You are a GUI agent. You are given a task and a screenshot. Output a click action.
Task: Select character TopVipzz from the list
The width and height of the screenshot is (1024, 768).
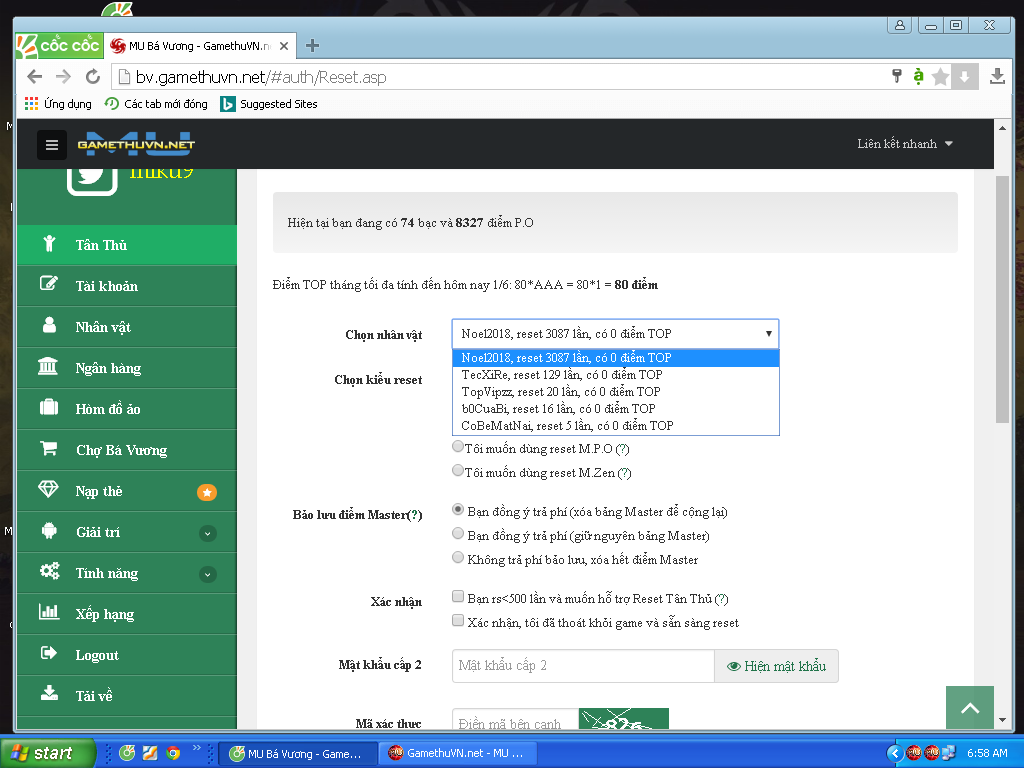point(615,392)
